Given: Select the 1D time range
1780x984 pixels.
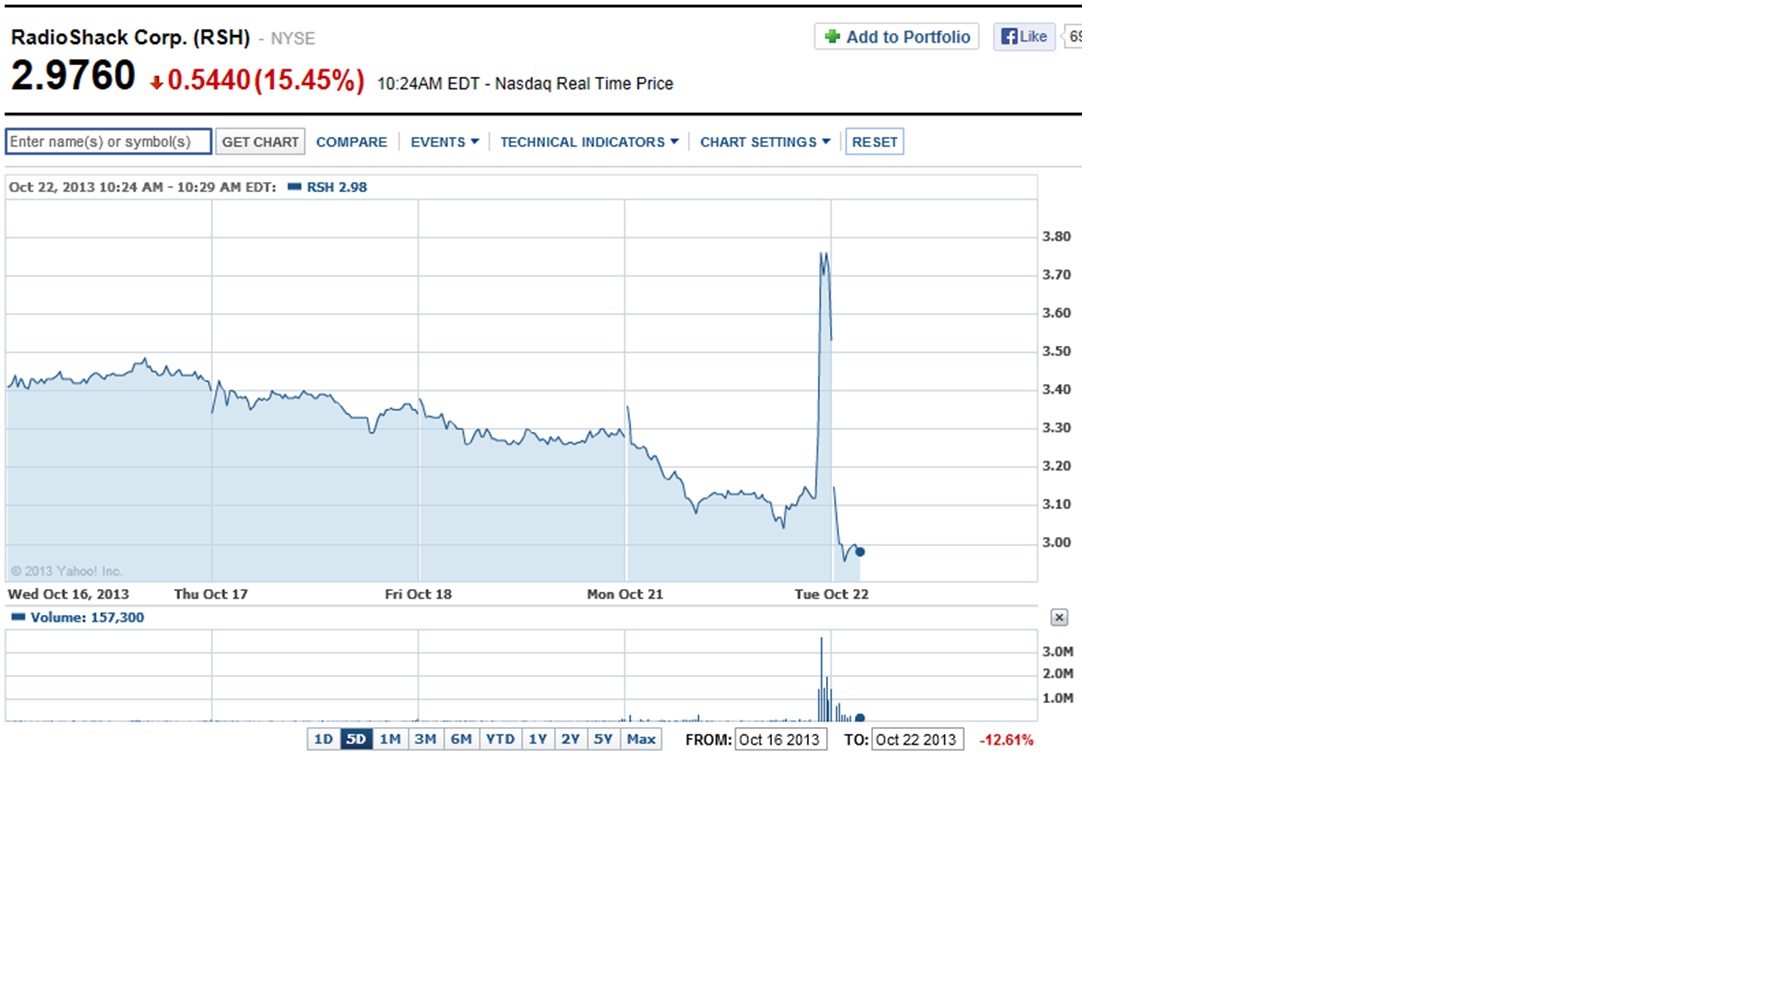Looking at the screenshot, I should [323, 740].
